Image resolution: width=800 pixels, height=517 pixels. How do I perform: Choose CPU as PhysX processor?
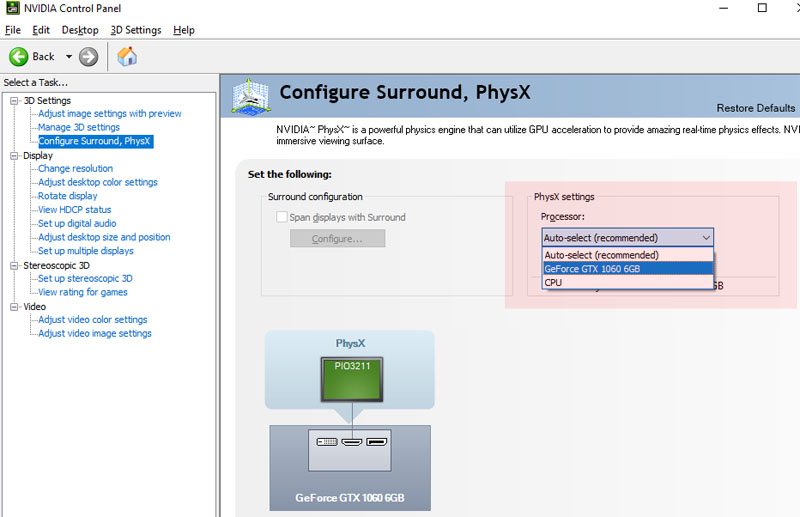click(628, 282)
